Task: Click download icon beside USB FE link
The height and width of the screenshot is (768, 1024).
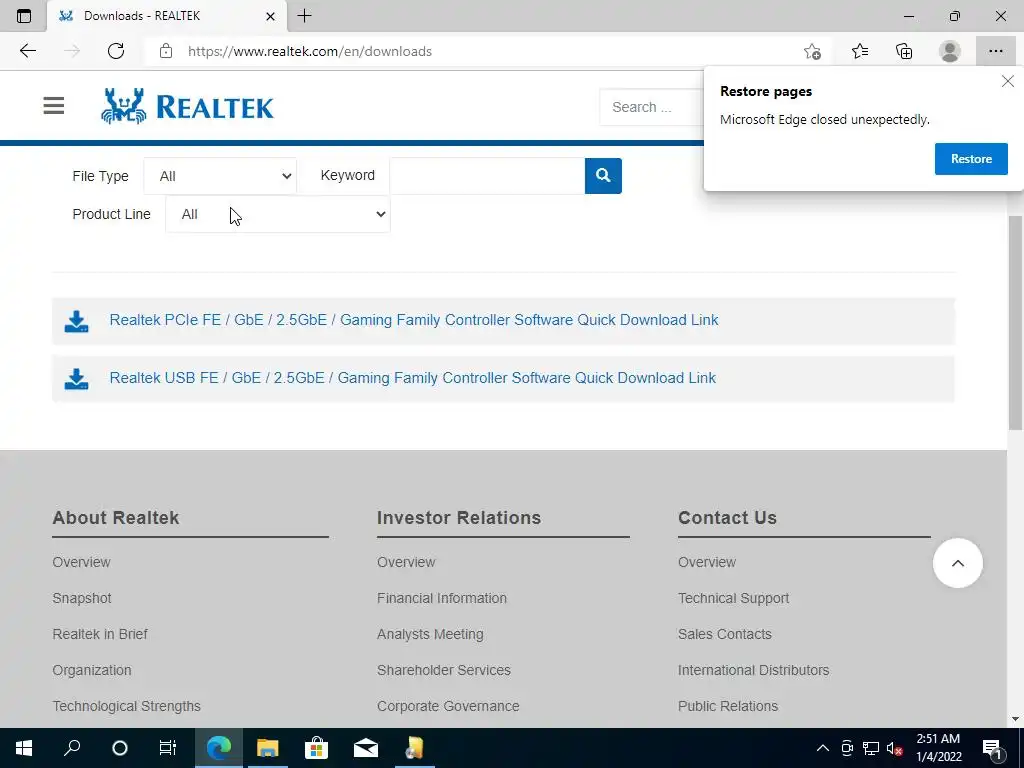Action: click(x=76, y=379)
